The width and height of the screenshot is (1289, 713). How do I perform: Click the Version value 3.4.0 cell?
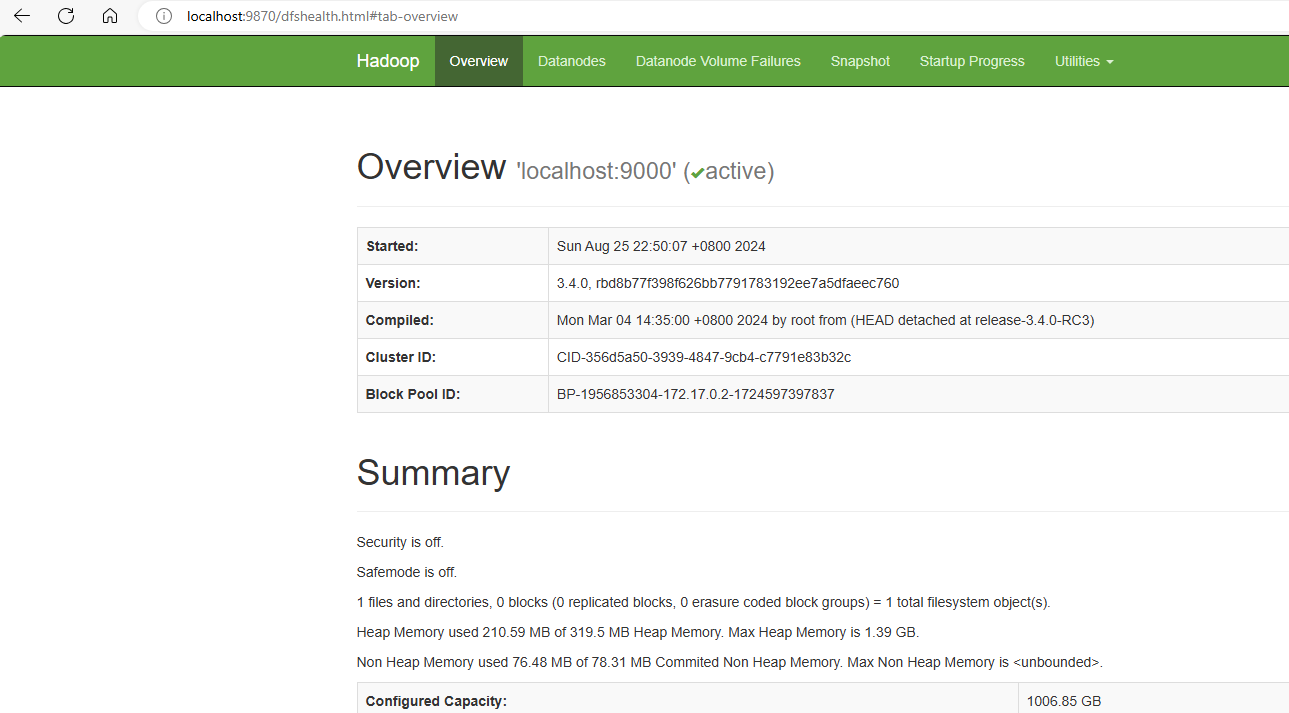pyautogui.click(x=727, y=283)
